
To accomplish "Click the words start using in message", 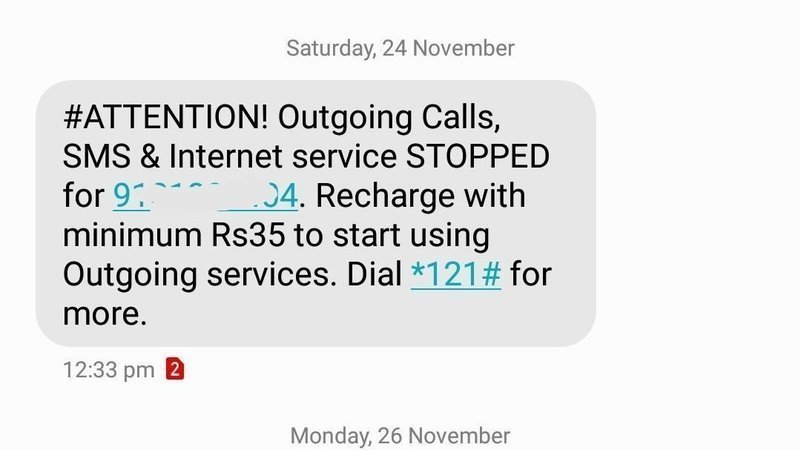I will click(411, 237).
